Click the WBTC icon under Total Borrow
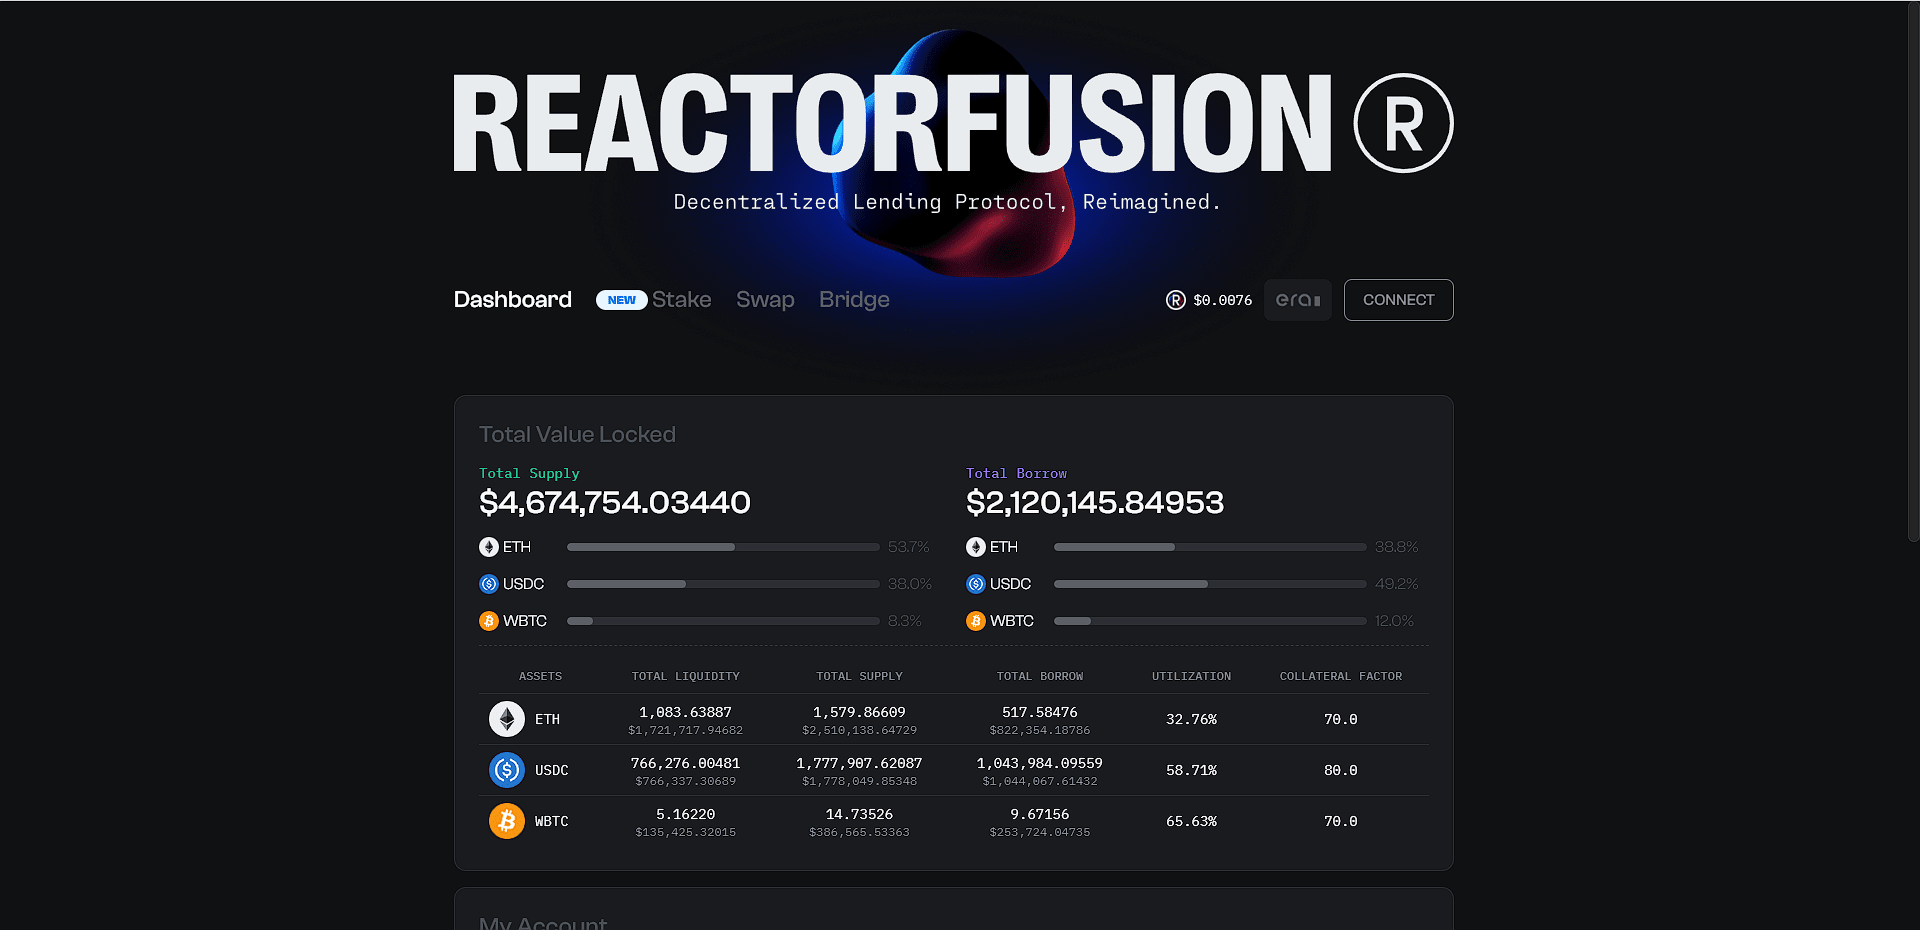 (976, 621)
